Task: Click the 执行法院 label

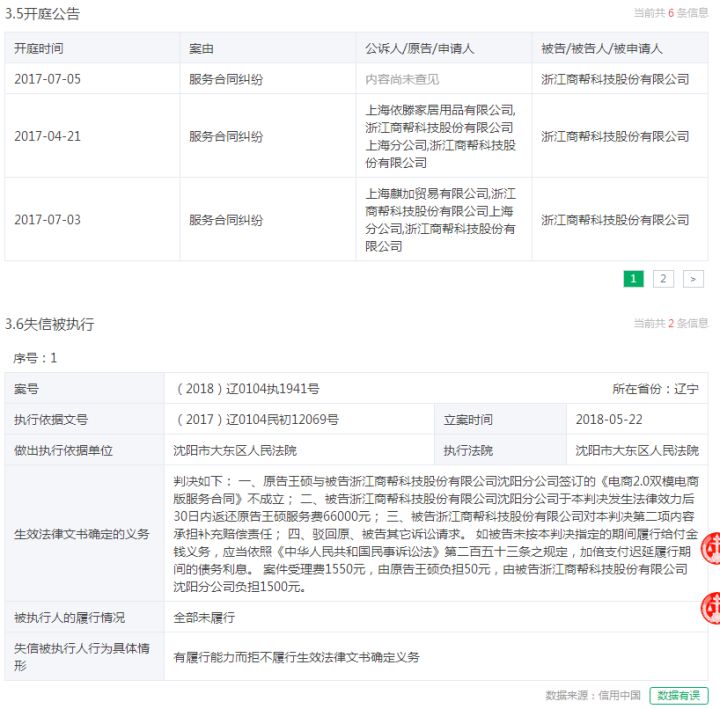Action: tap(468, 450)
